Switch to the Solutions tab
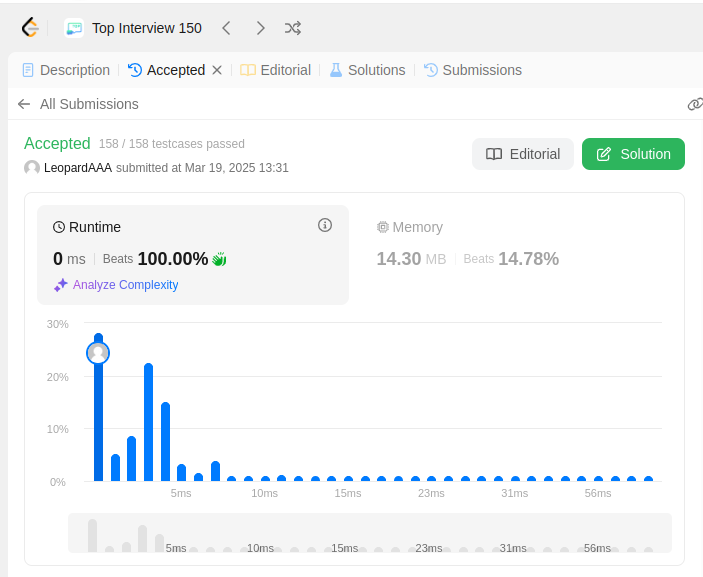 [368, 70]
